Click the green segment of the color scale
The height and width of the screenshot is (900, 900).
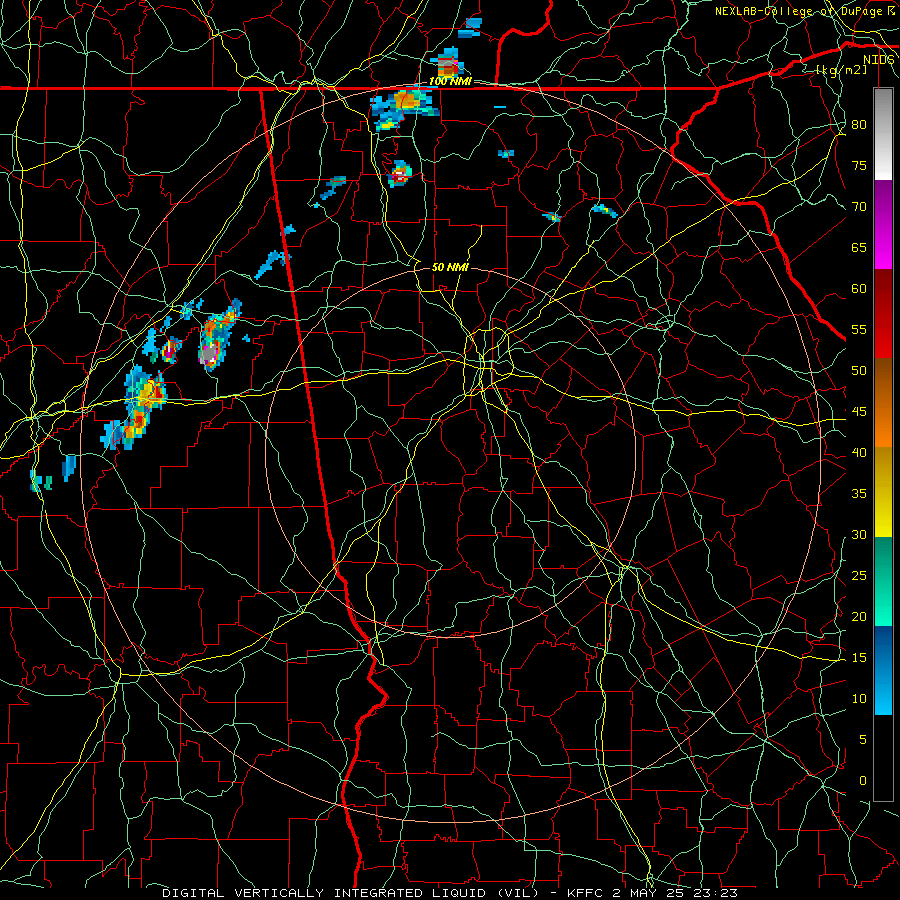point(883,581)
